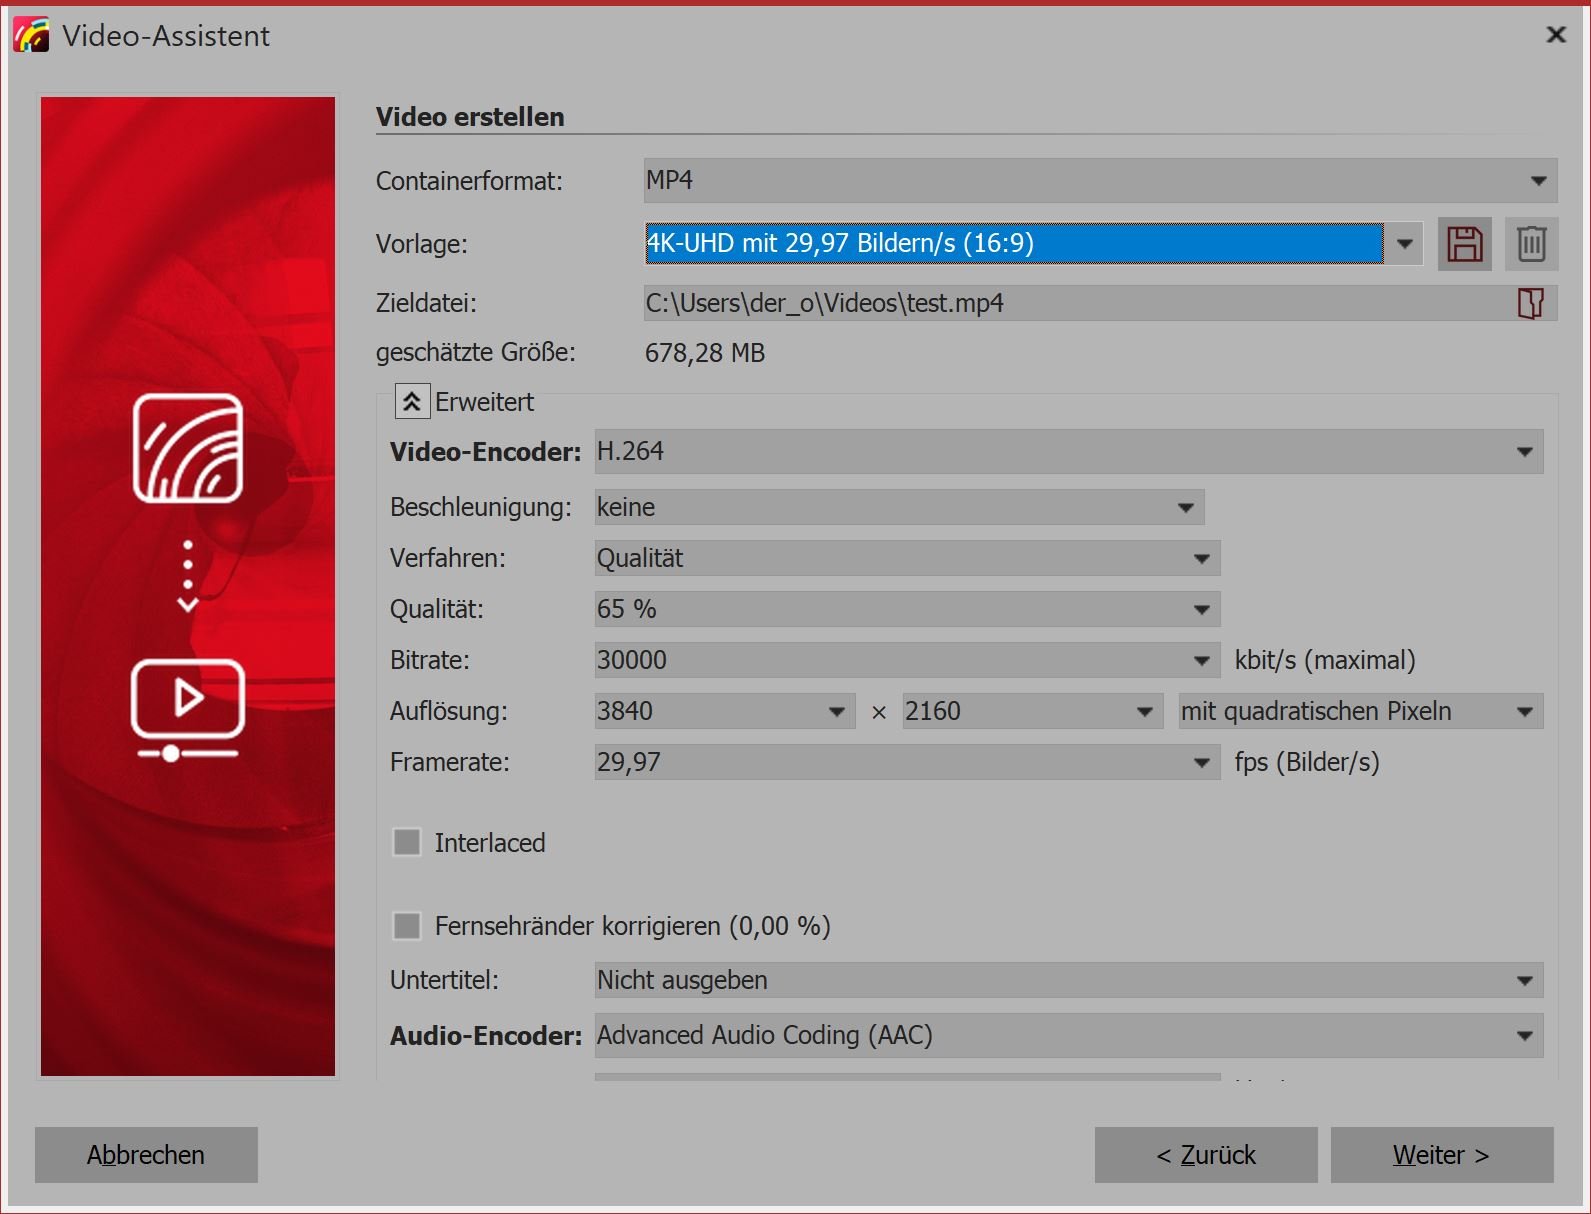Viewport: 1591px width, 1214px height.
Task: Browse for the target file location icon
Action: [1530, 303]
